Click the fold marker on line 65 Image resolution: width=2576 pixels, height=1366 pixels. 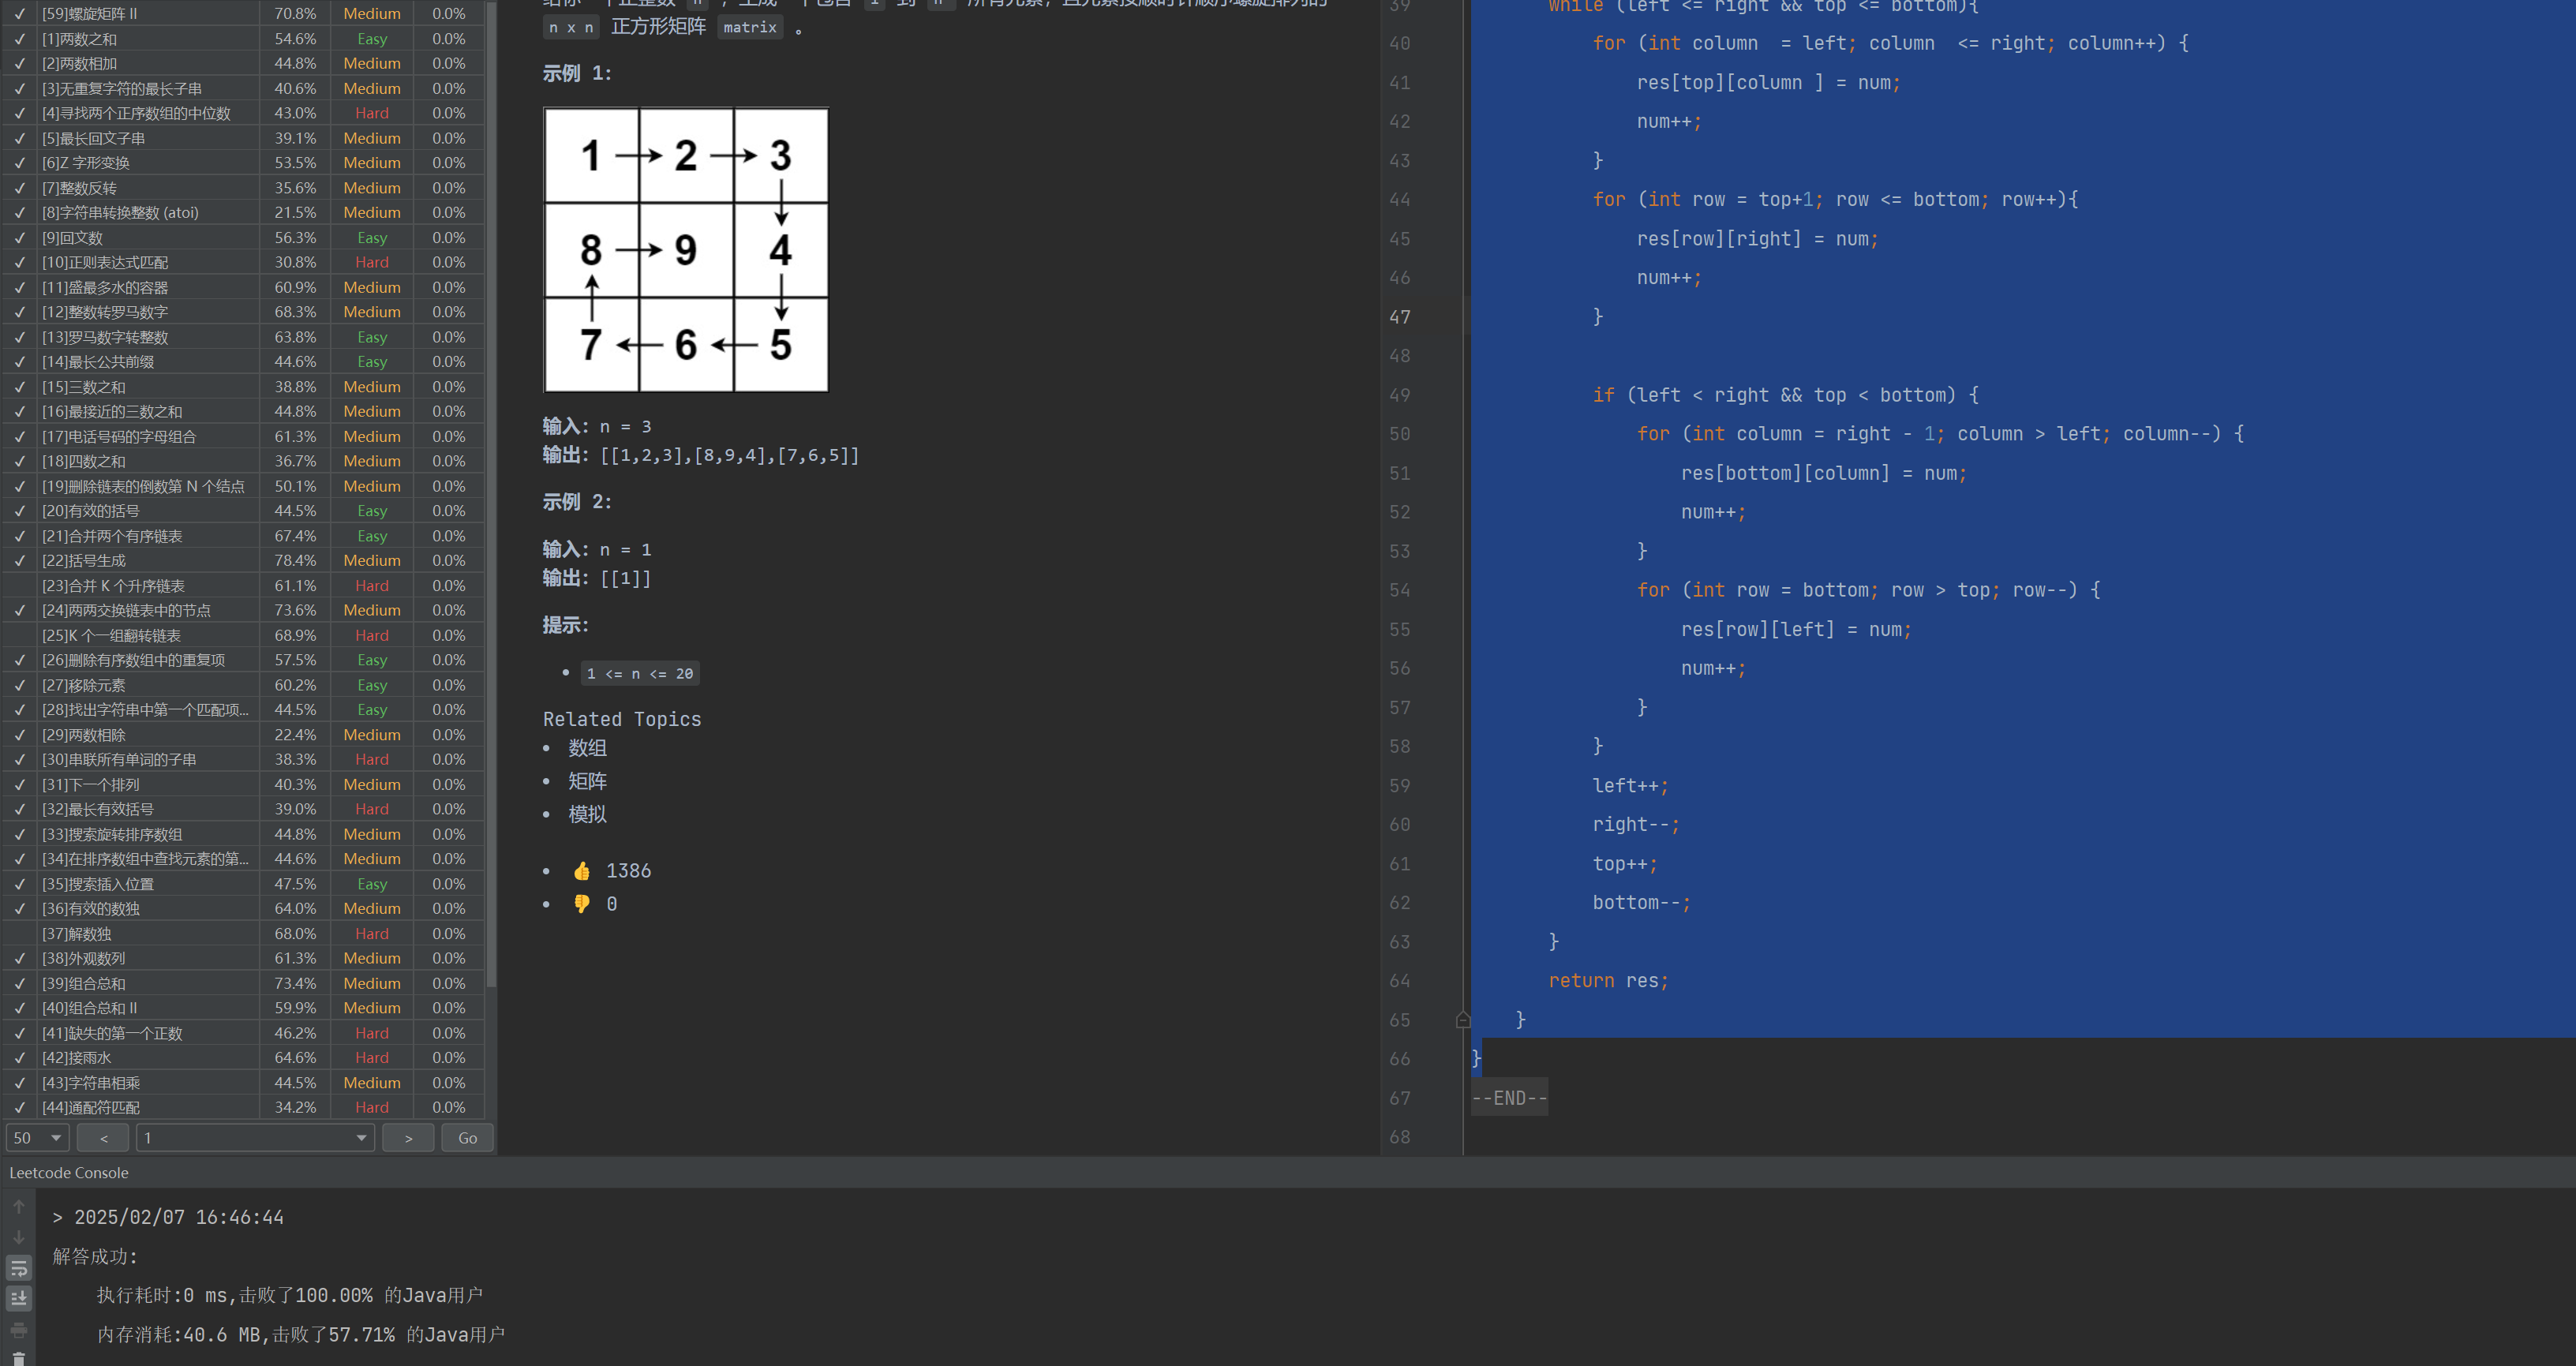pyautogui.click(x=1463, y=1020)
